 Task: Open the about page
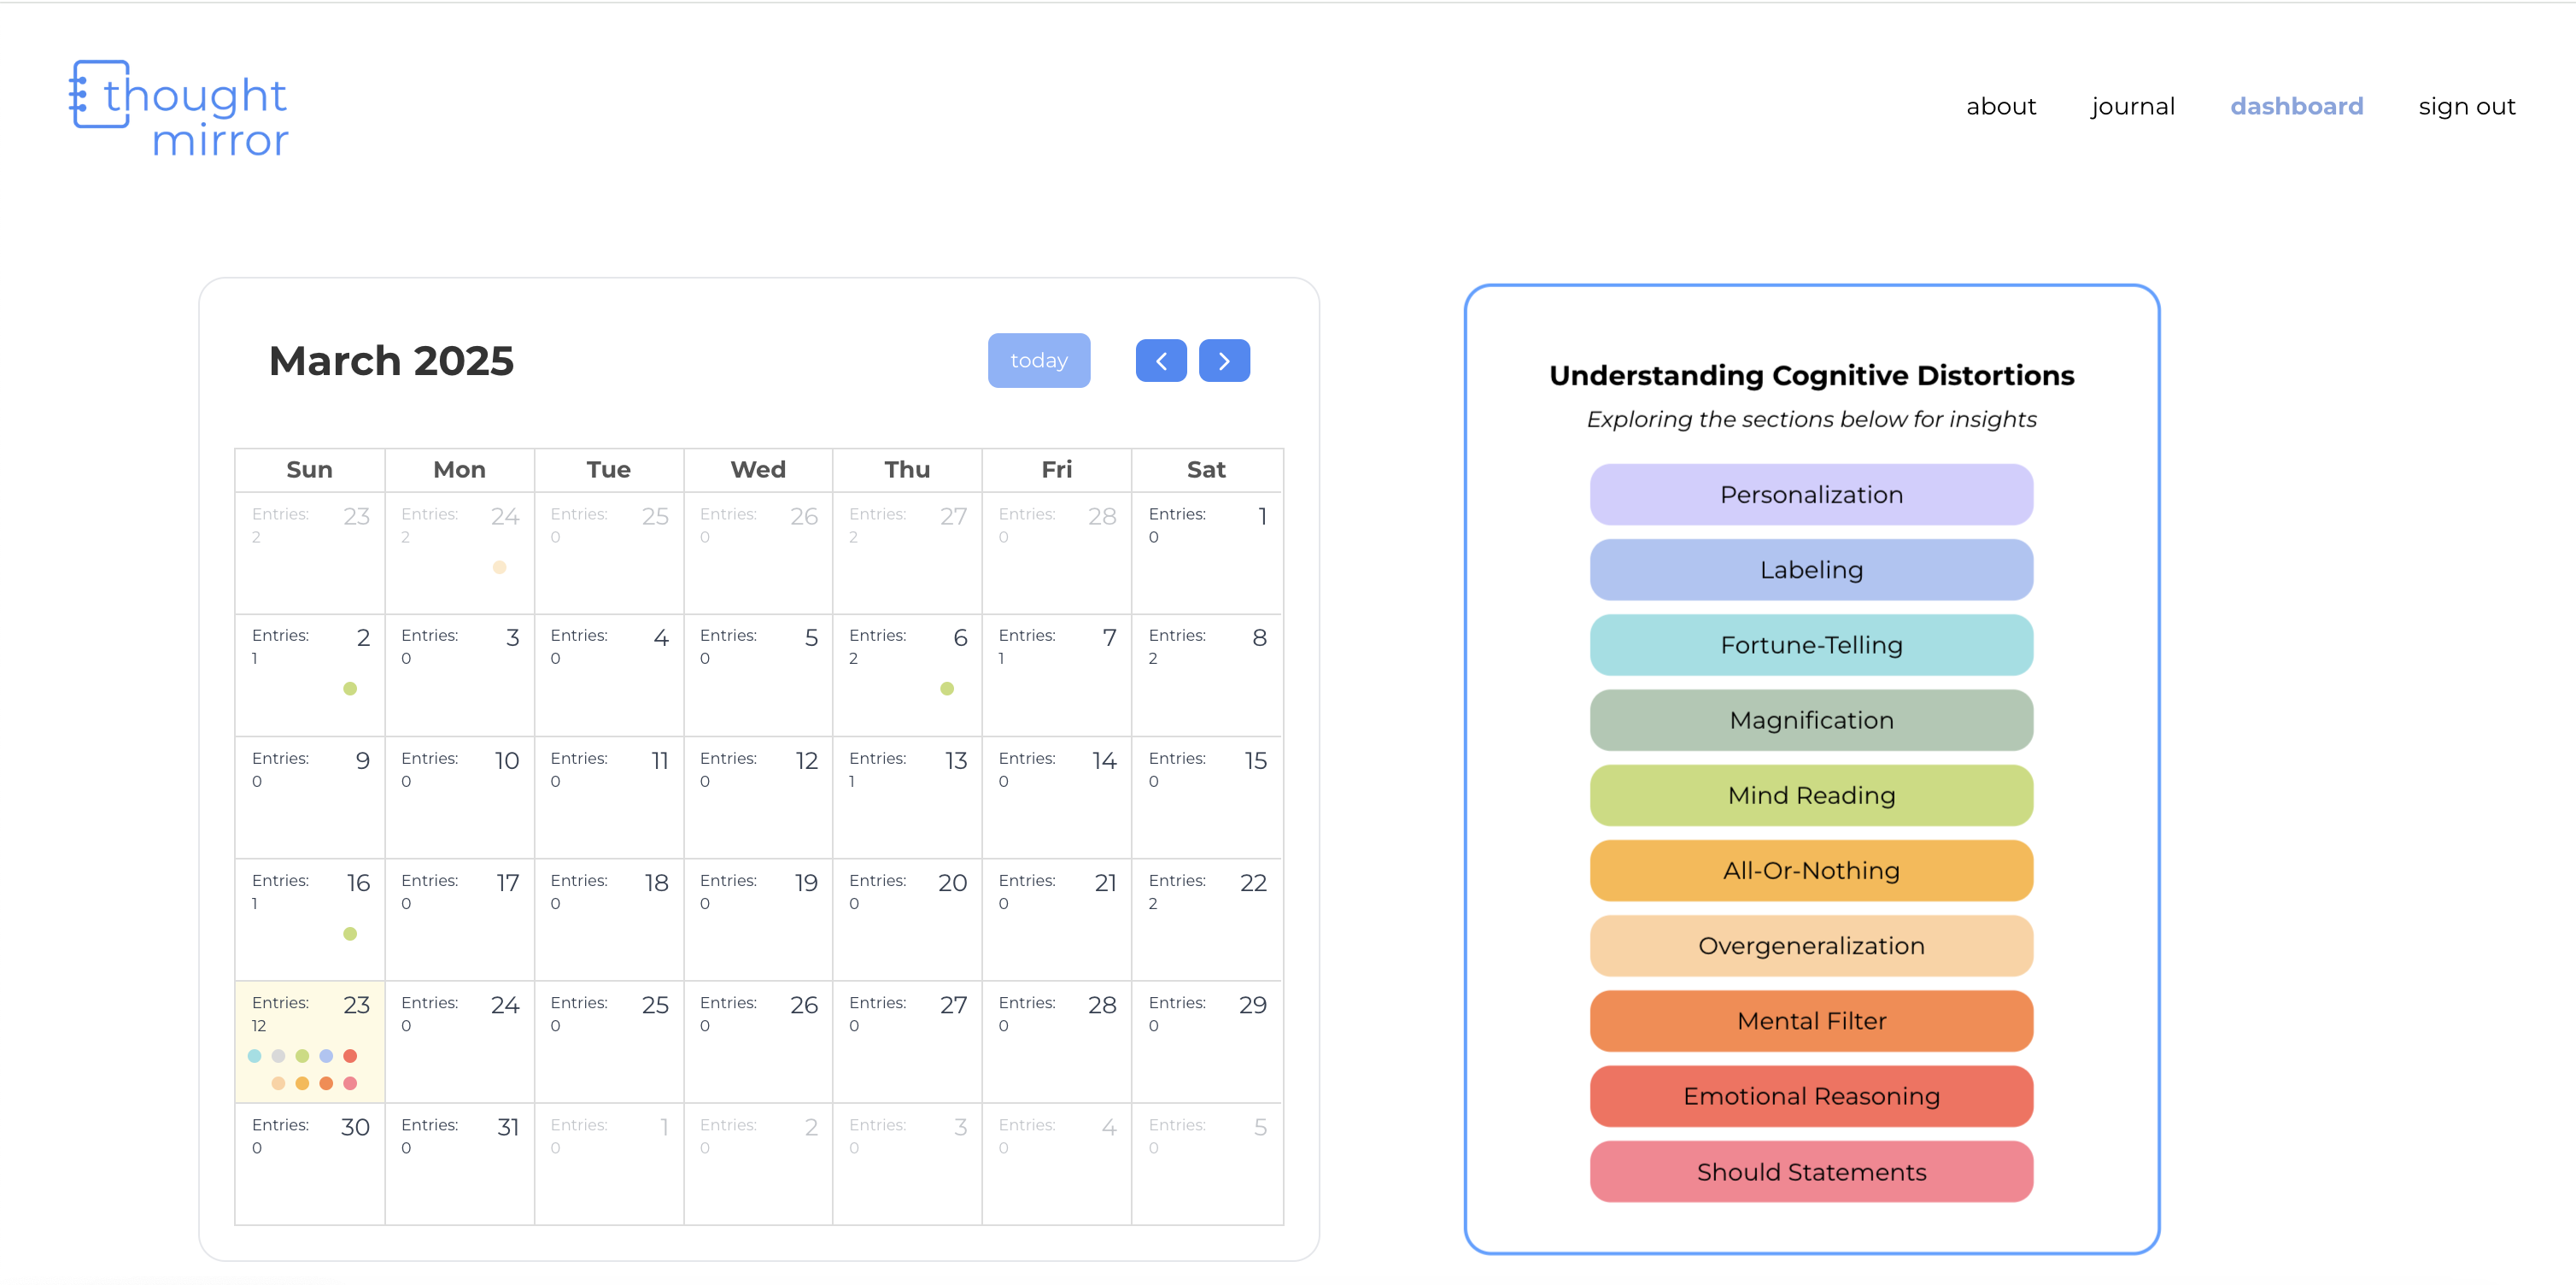(2000, 106)
